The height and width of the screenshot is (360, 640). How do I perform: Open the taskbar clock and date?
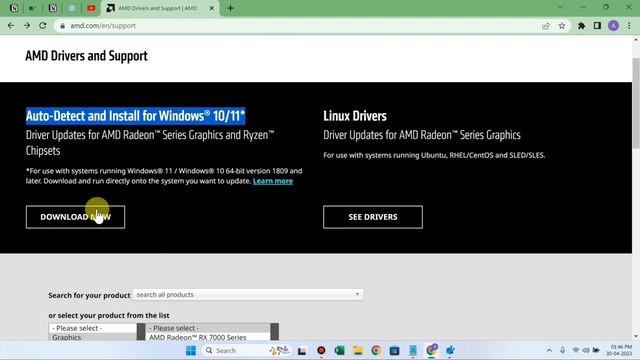(619, 350)
